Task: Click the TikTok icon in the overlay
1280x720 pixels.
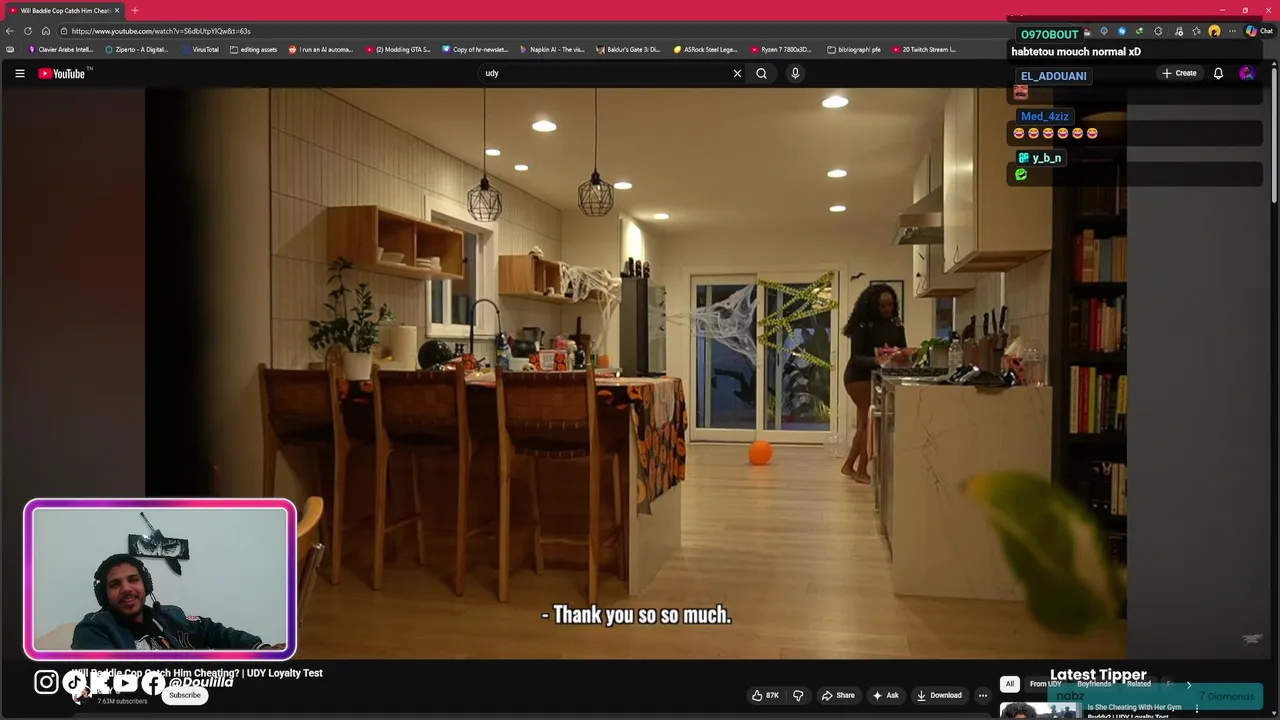Action: coord(74,682)
